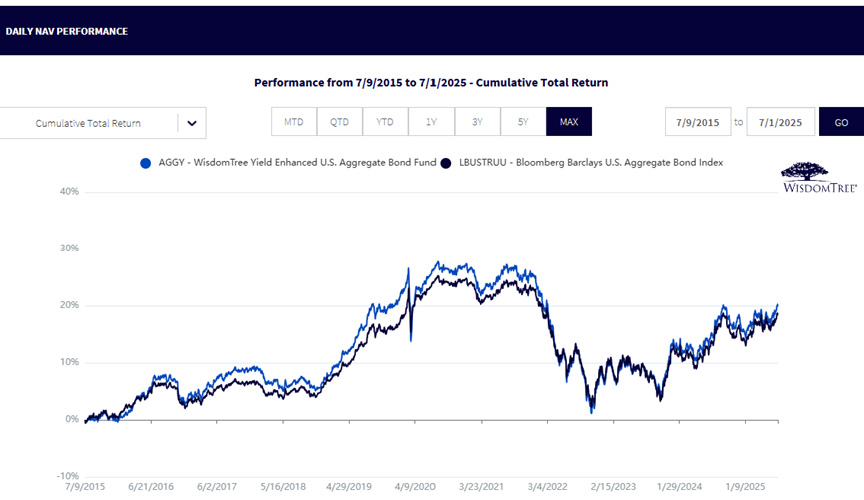
Task: Click the 3/4/2022 x-axis label
Action: 547,487
